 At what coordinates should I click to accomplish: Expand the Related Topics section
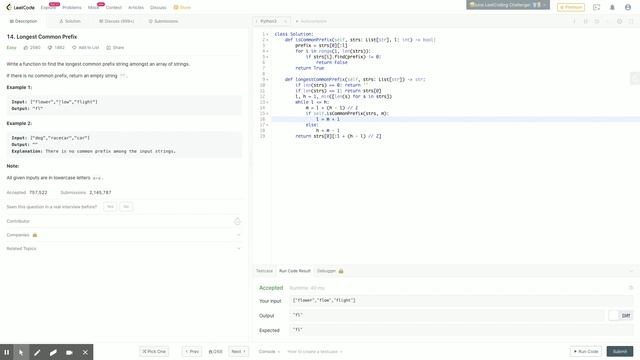[x=123, y=248]
